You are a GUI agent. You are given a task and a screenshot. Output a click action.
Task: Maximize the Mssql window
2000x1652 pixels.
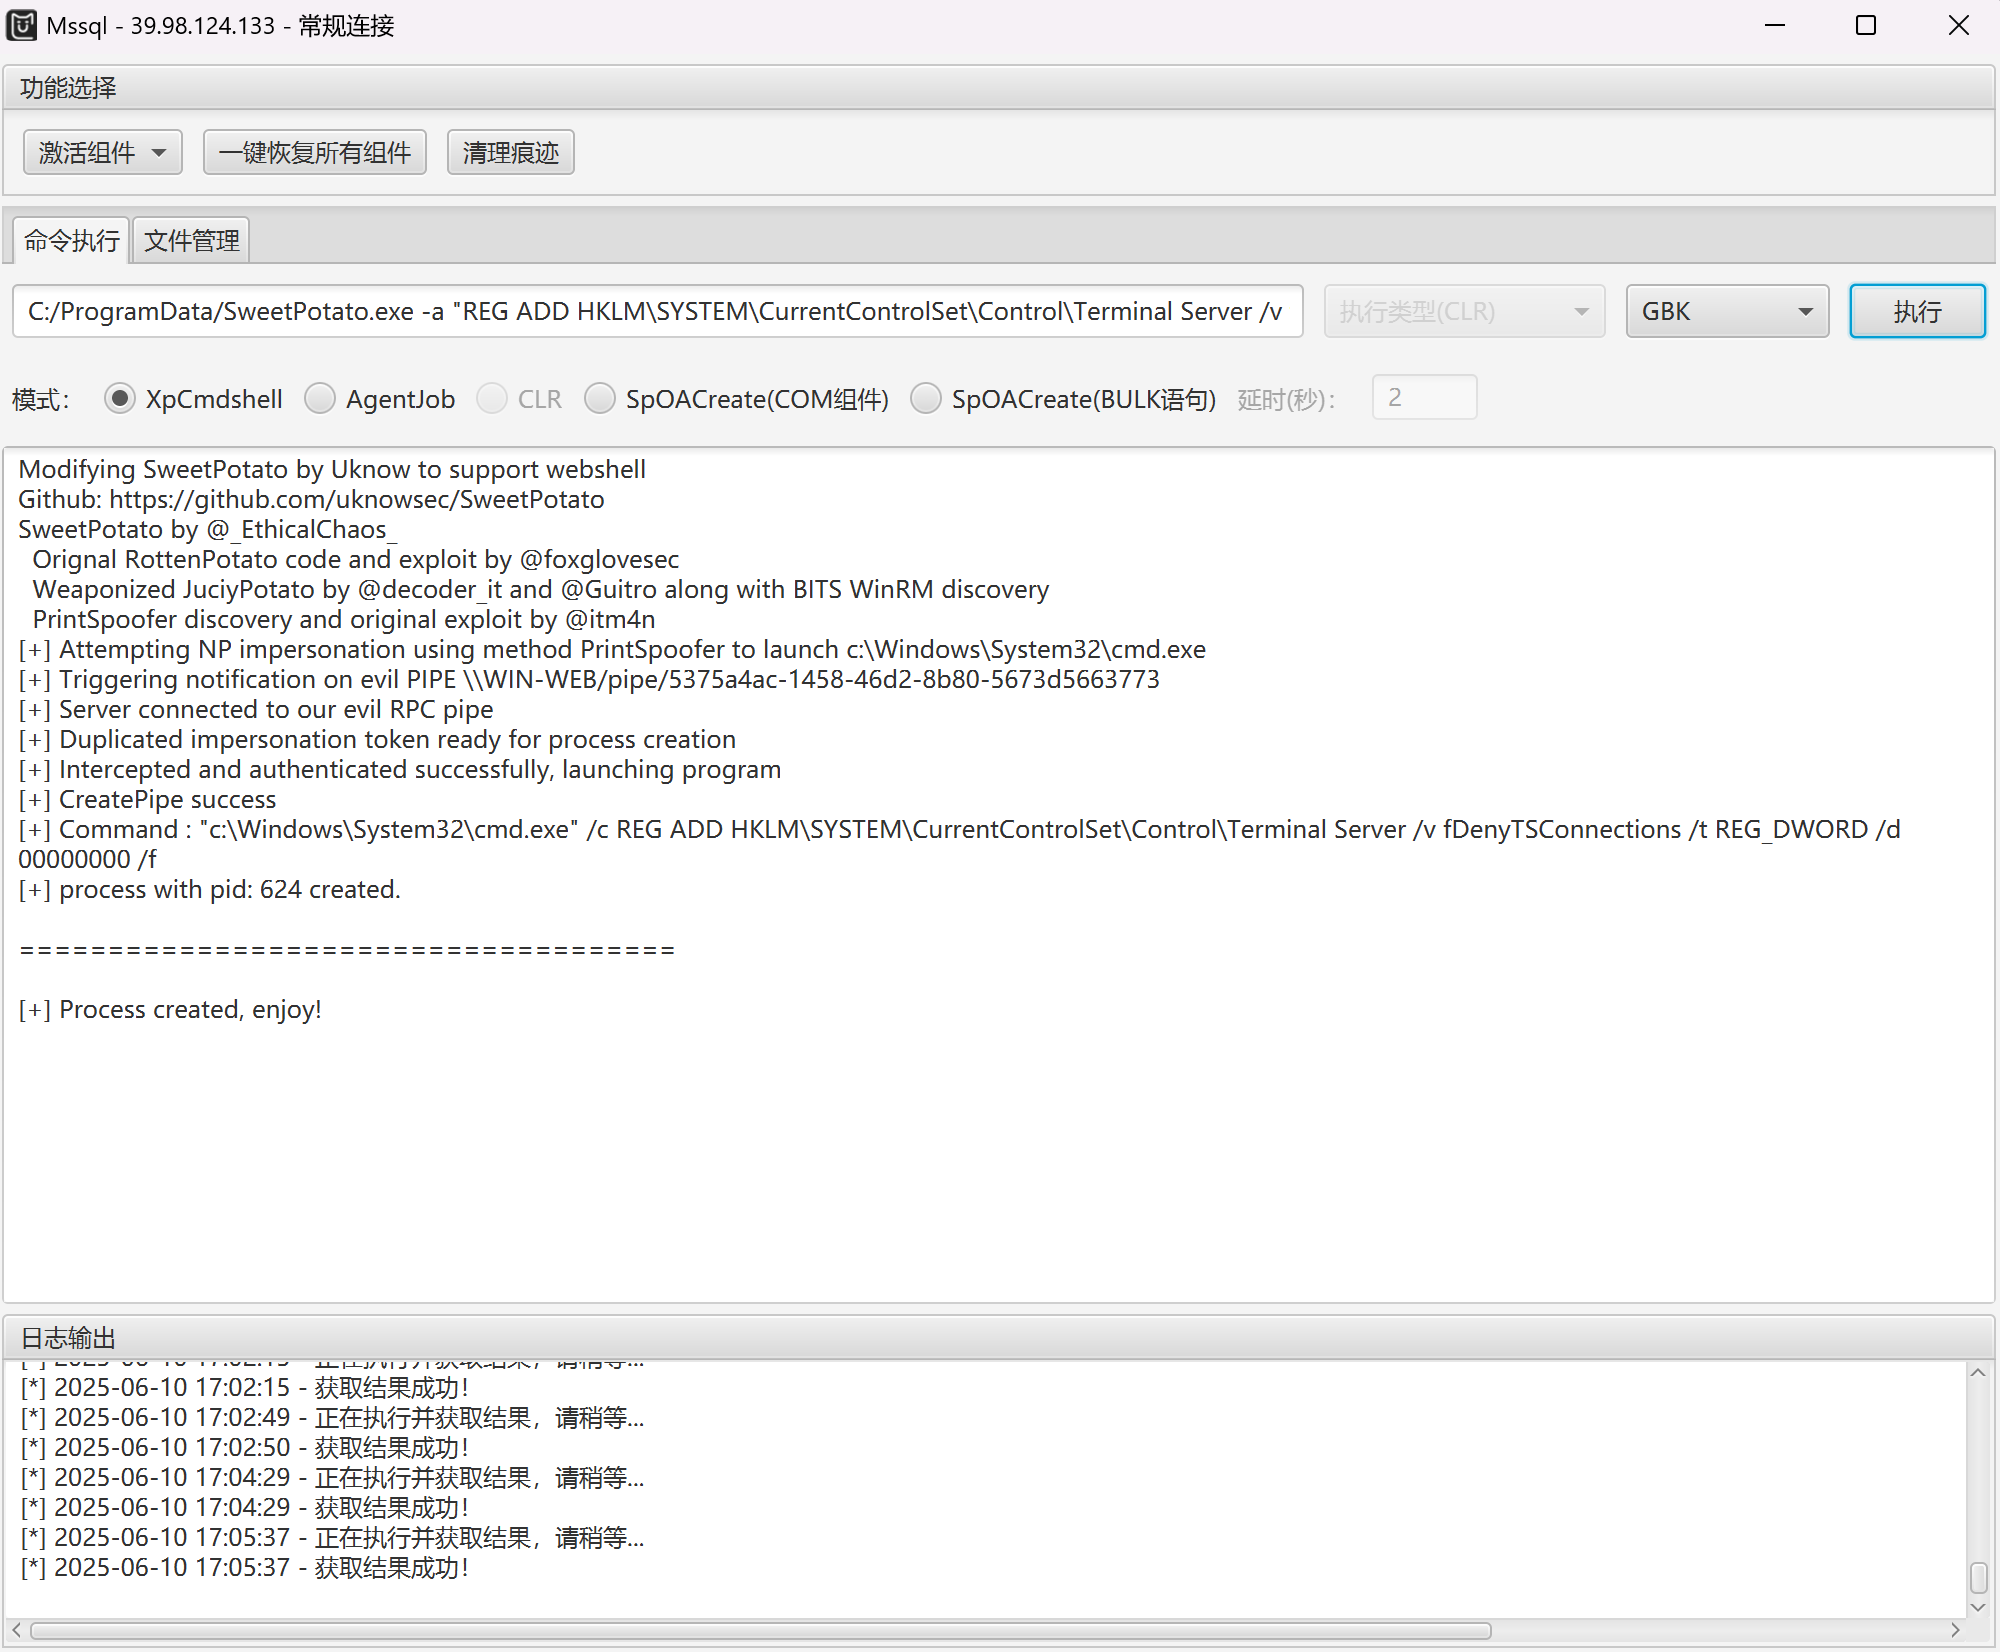[1865, 25]
